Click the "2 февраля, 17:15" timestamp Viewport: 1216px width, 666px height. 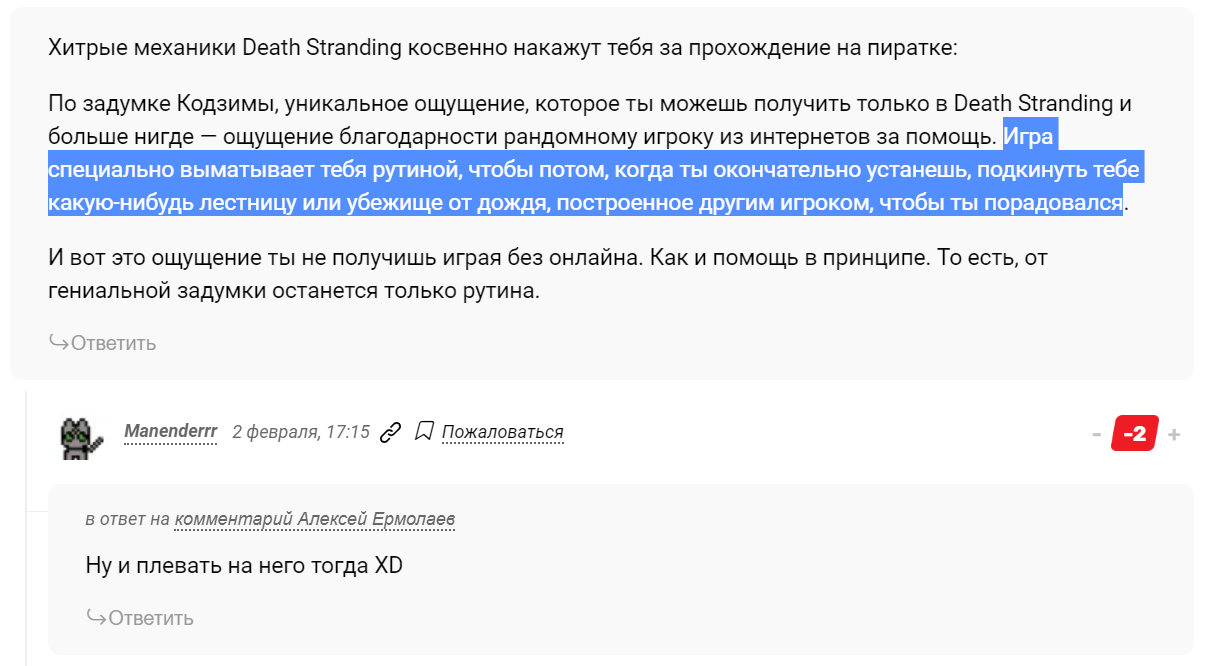301,432
